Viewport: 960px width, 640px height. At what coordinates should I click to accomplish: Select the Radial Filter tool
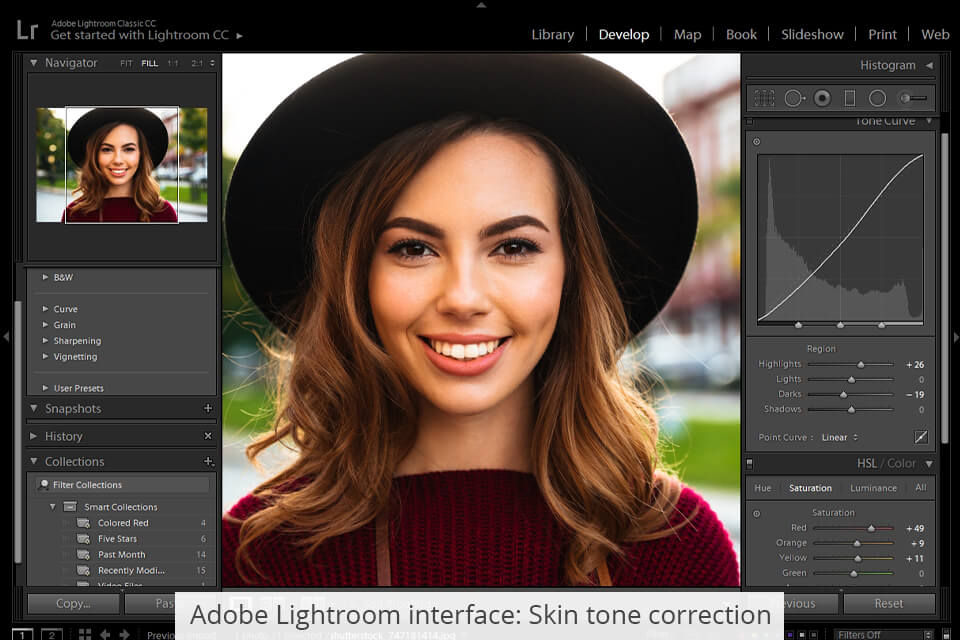point(877,98)
